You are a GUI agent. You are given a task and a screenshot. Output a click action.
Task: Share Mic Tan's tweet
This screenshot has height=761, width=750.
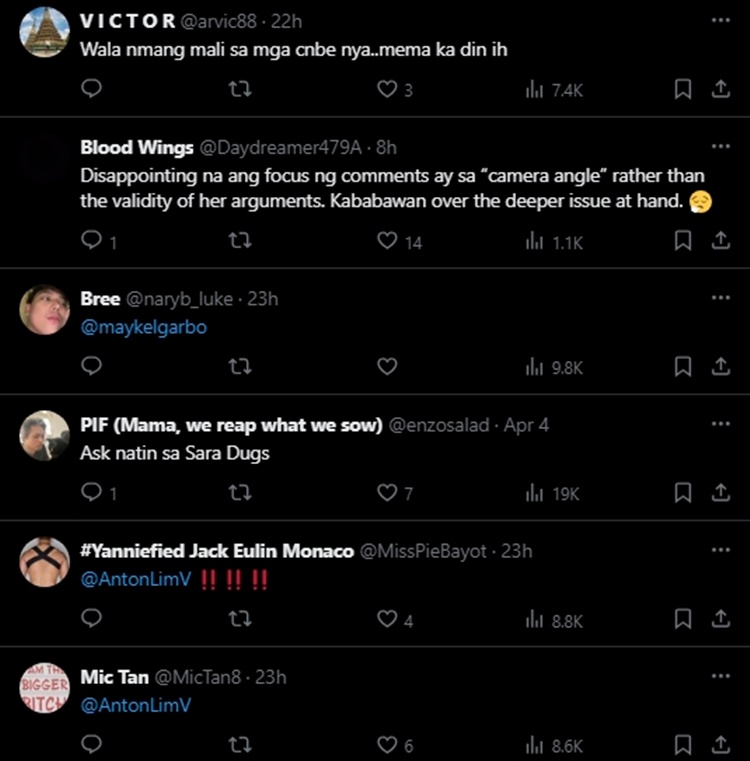(720, 745)
